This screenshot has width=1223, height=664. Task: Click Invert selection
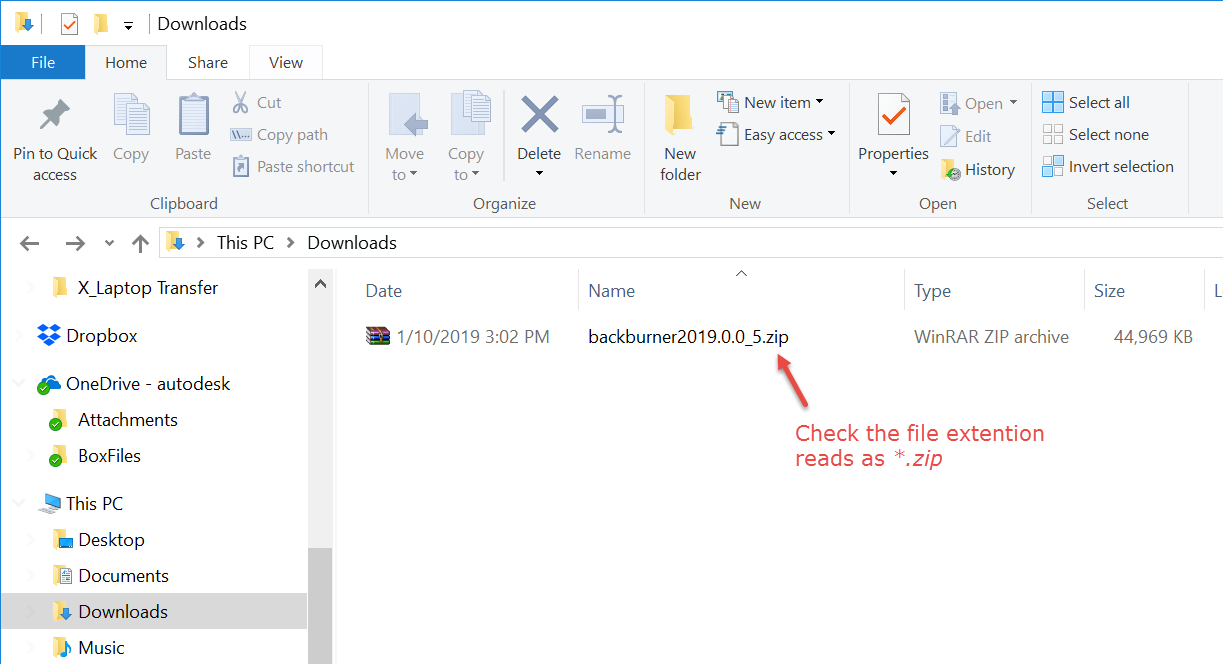pos(1108,166)
